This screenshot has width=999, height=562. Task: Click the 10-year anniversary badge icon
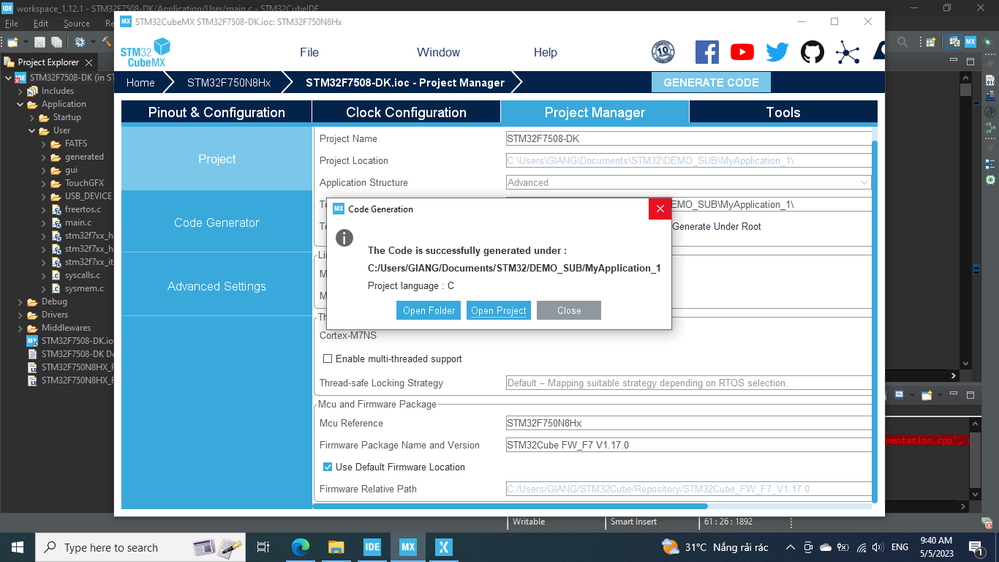point(663,52)
